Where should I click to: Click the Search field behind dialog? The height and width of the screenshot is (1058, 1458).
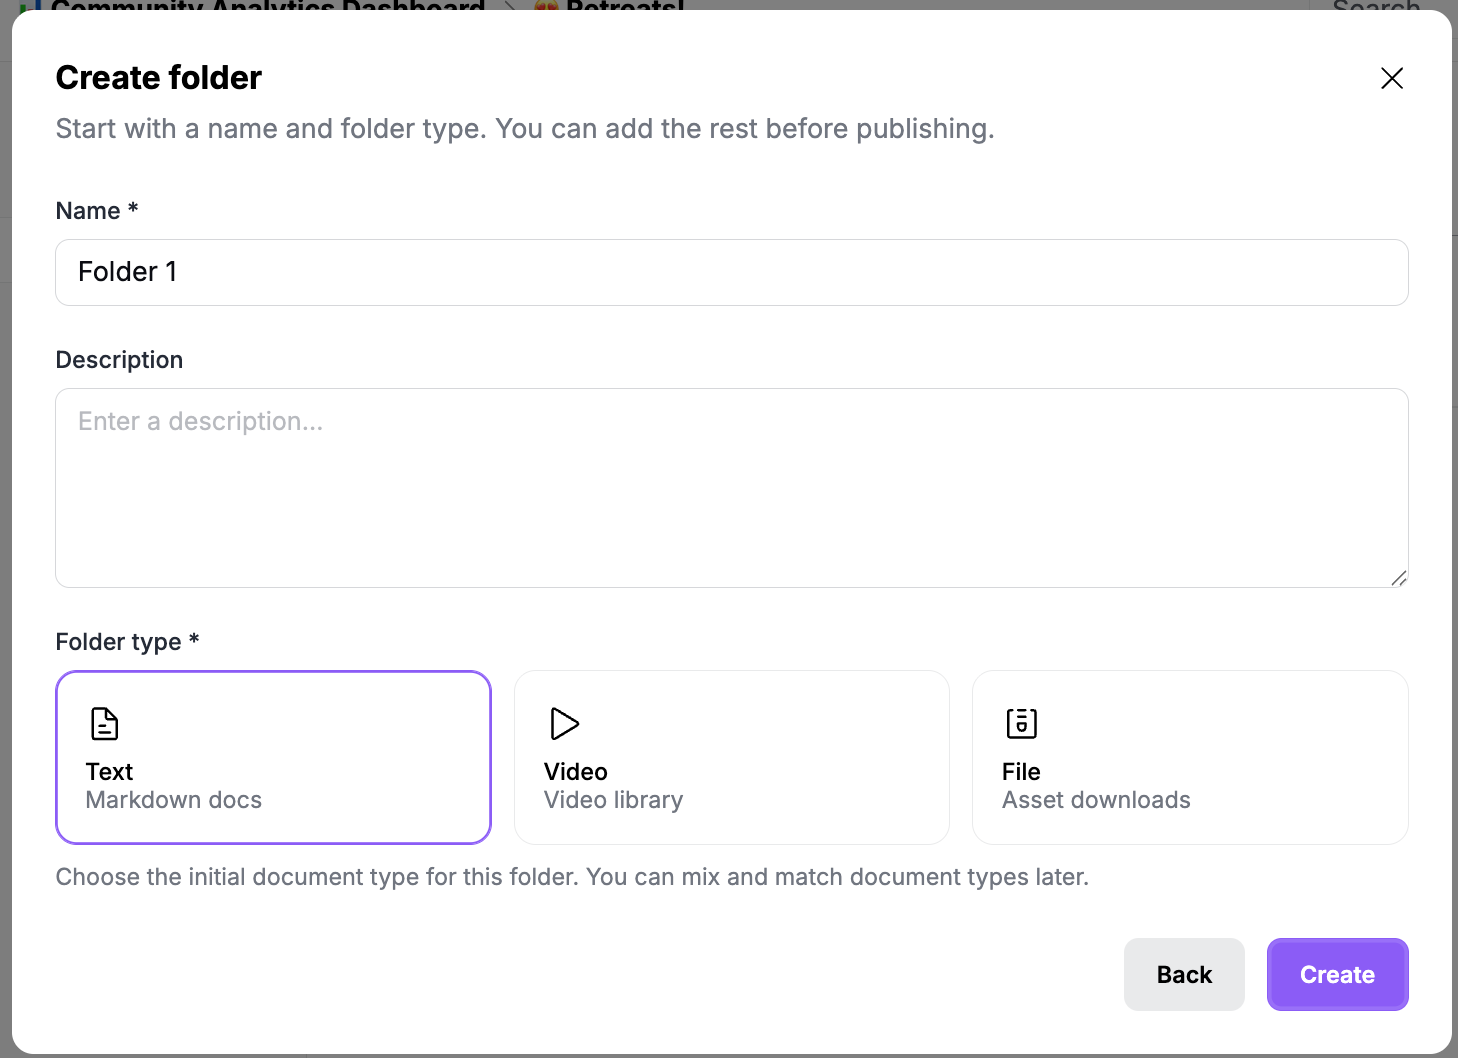(1376, 6)
